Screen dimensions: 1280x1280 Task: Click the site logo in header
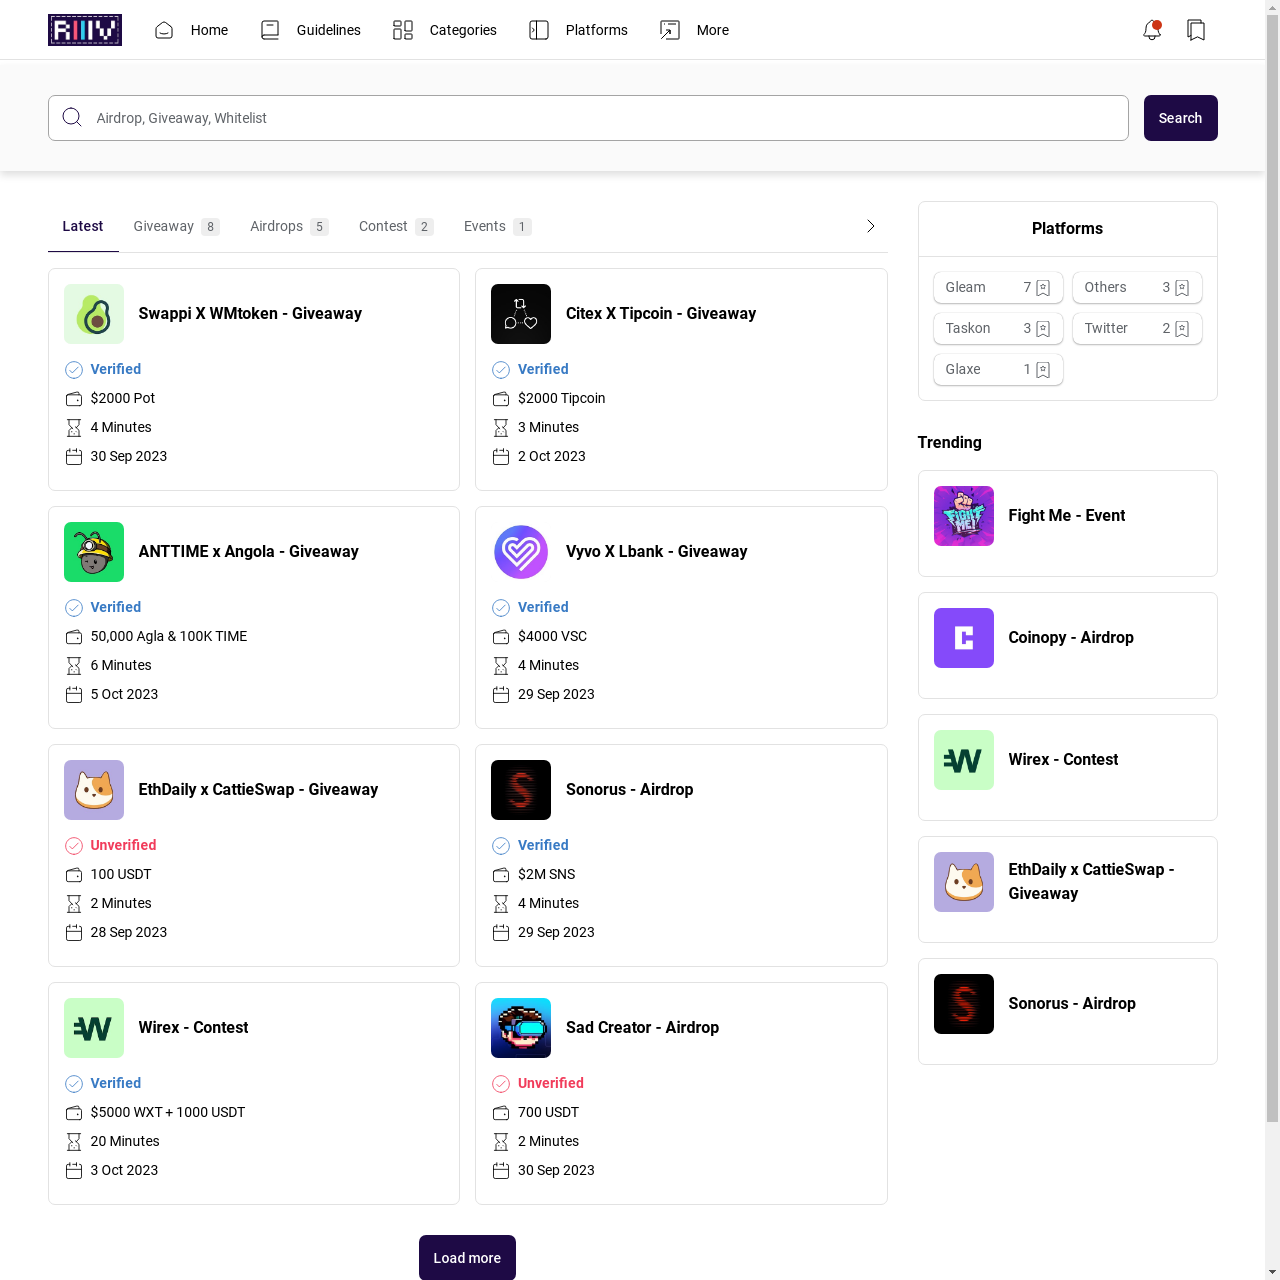85,30
